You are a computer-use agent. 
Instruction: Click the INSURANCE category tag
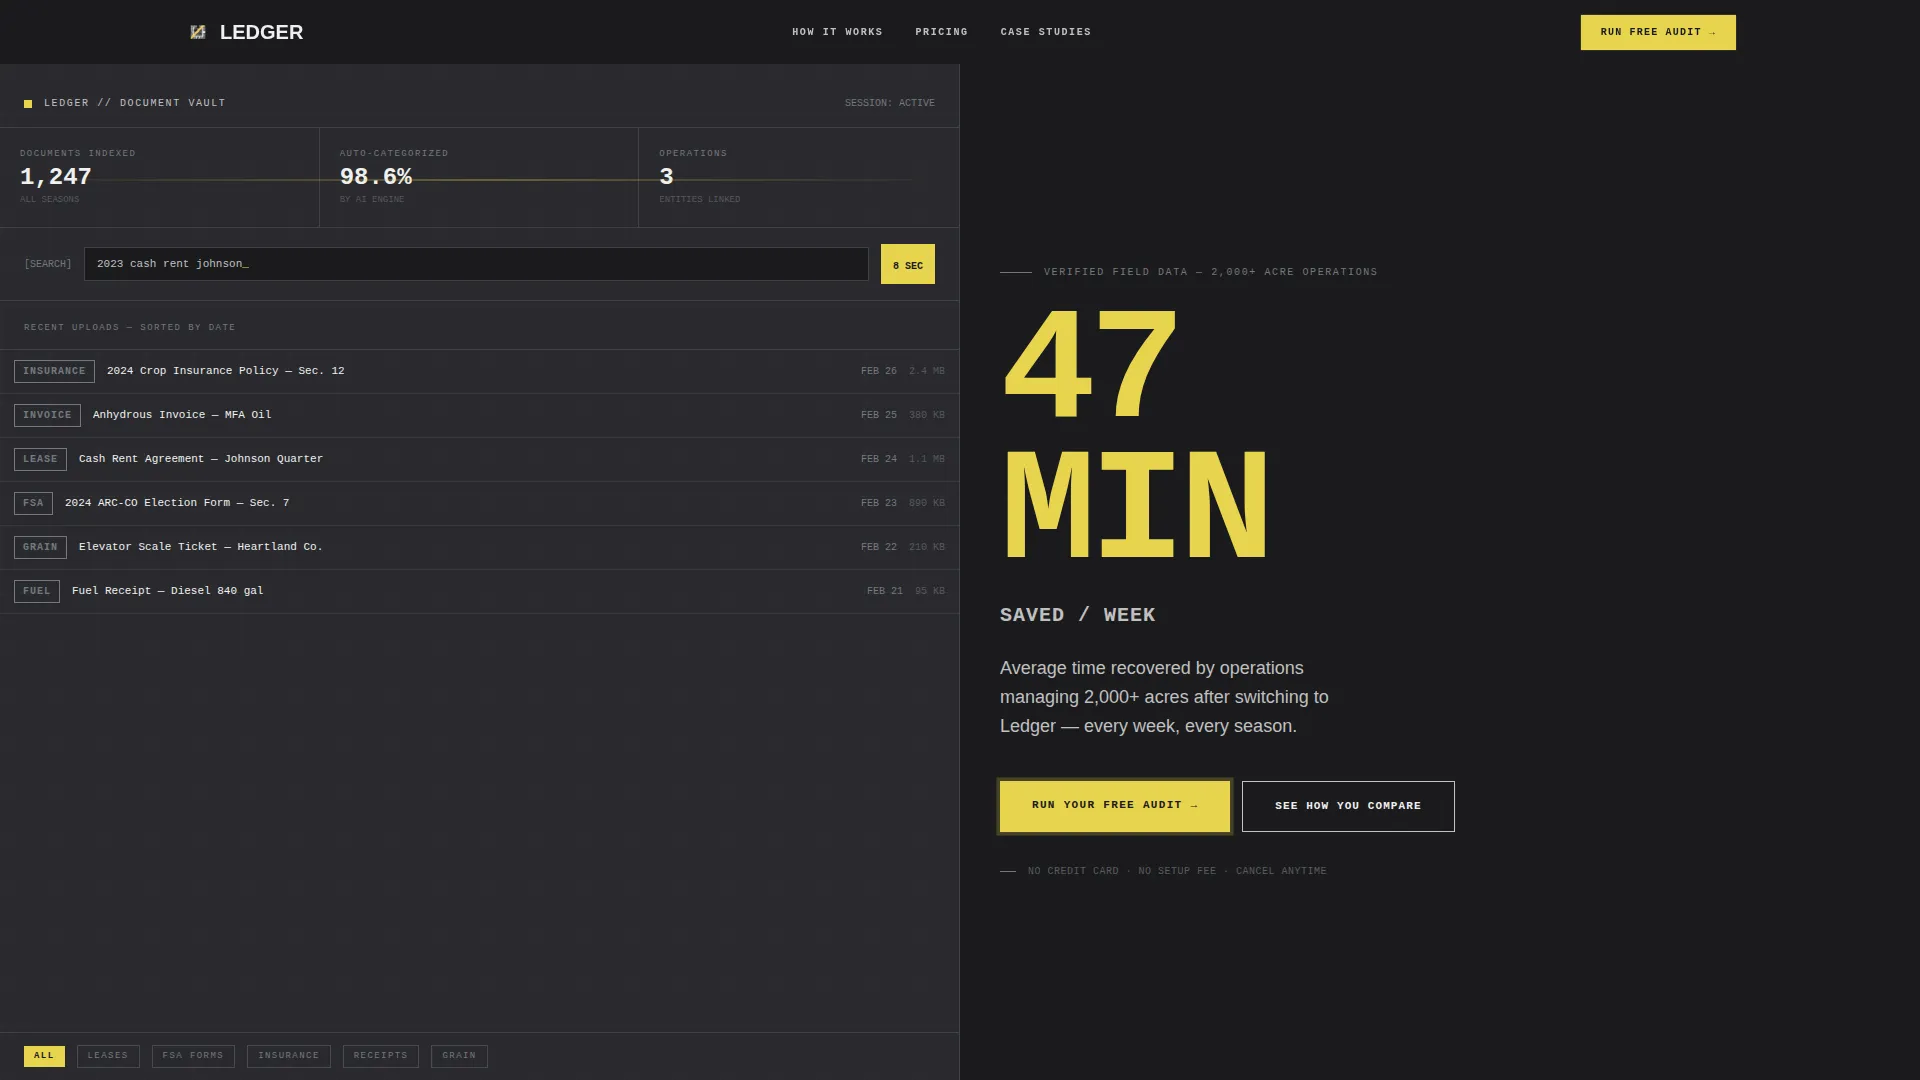tap(54, 371)
